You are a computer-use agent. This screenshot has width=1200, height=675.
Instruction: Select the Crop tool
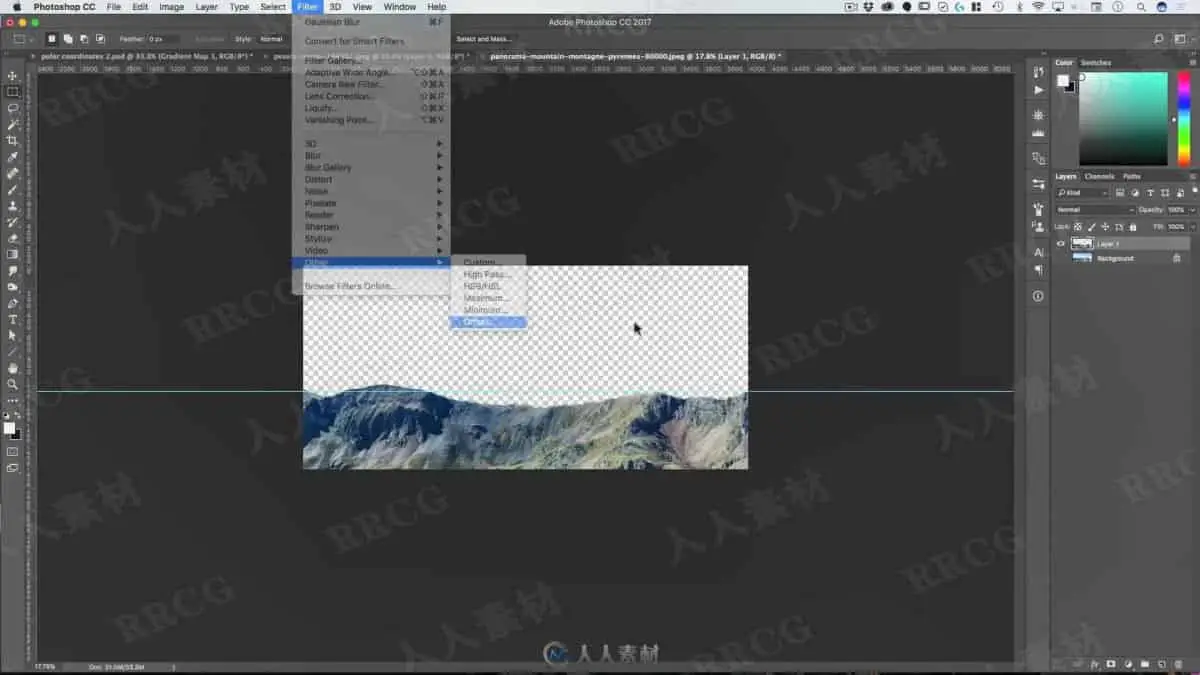pyautogui.click(x=12, y=141)
